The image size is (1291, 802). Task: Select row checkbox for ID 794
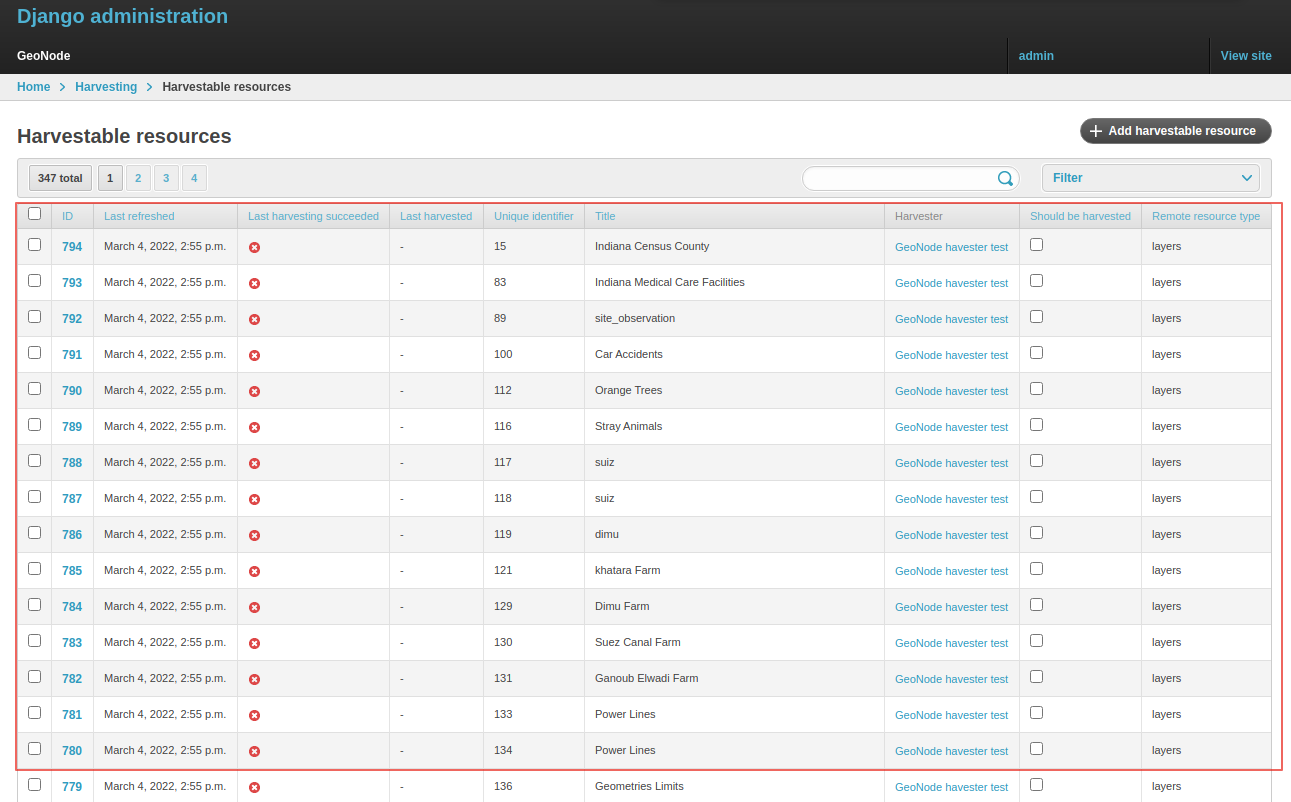pyautogui.click(x=34, y=244)
